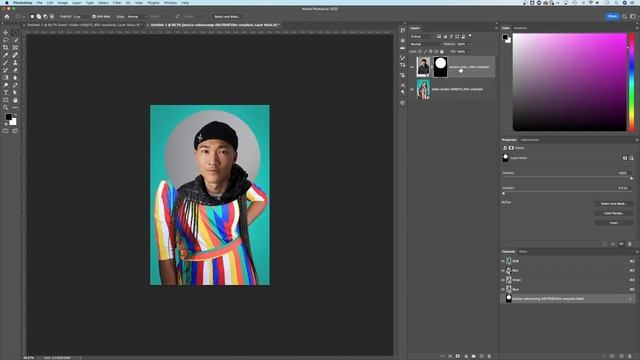Select the Hand tool
The width and height of the screenshot is (640, 360).
[15, 100]
